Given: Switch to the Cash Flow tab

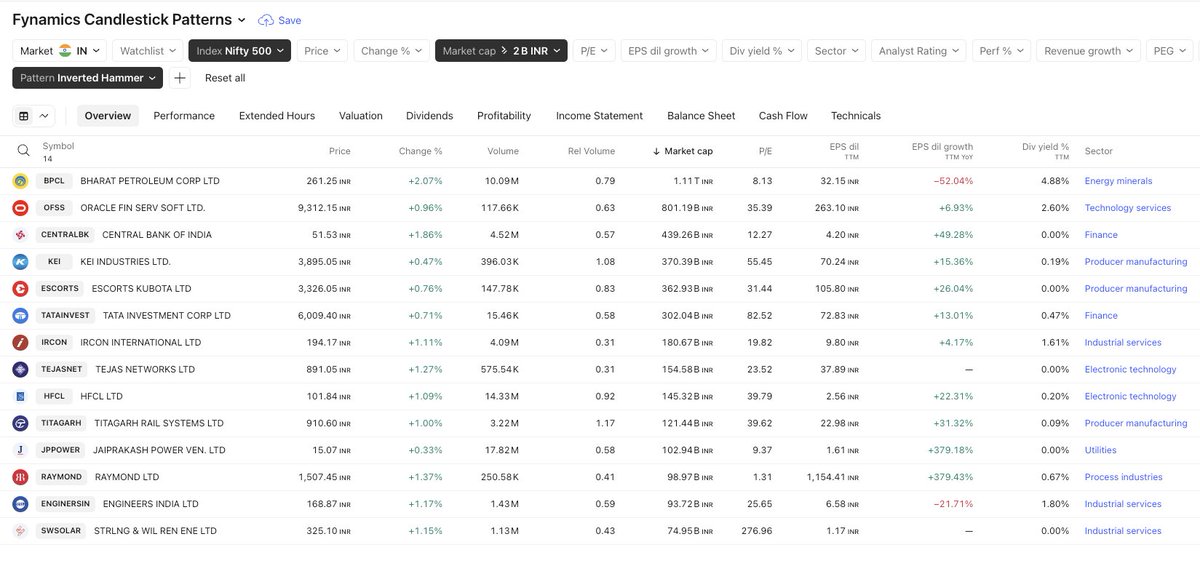Looking at the screenshot, I should point(783,116).
